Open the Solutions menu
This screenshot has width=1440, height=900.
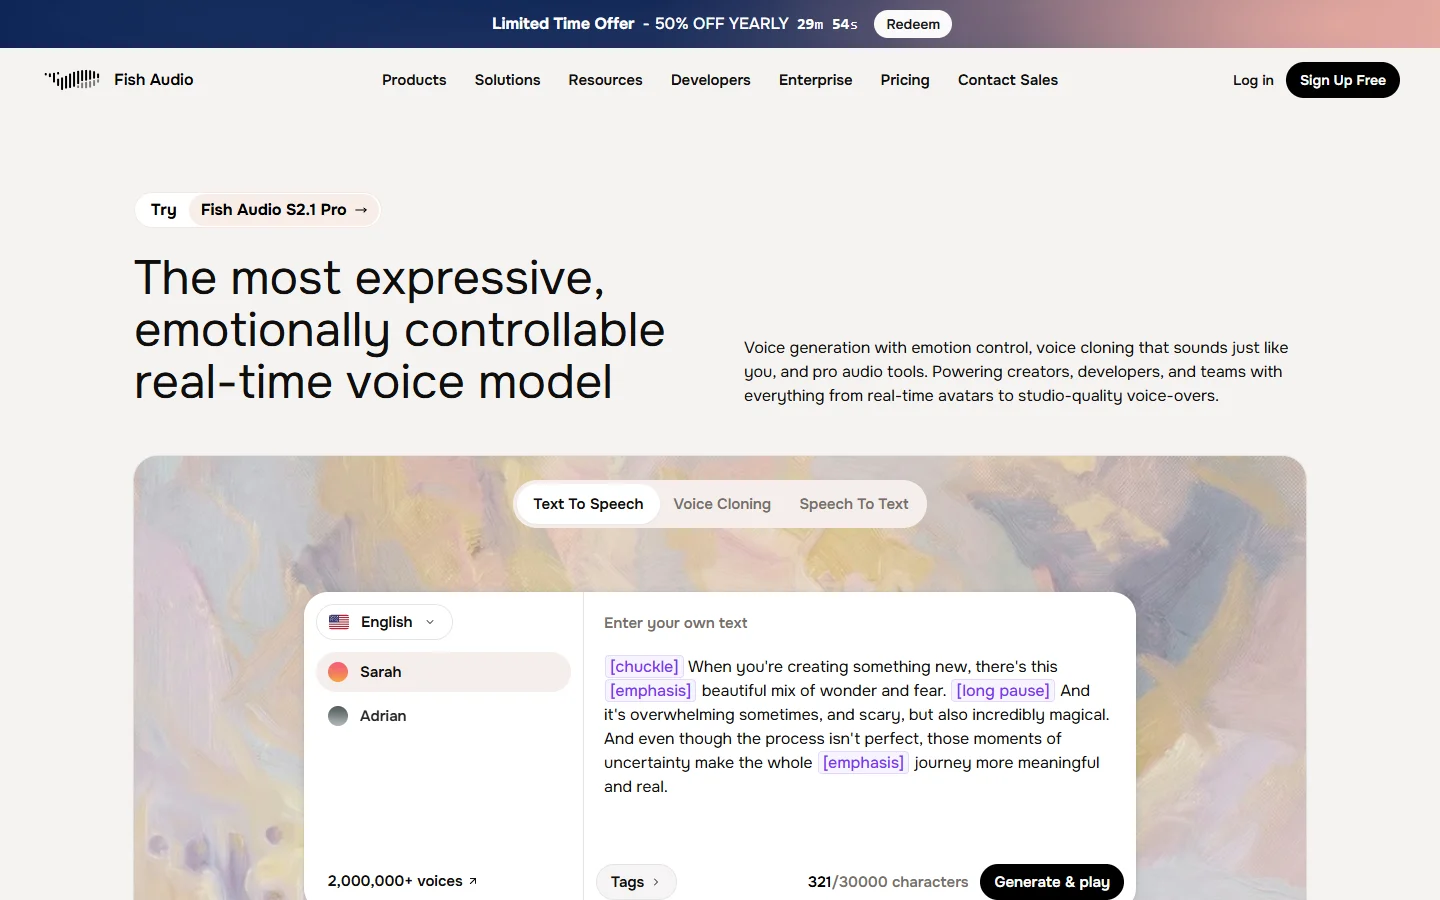point(507,80)
